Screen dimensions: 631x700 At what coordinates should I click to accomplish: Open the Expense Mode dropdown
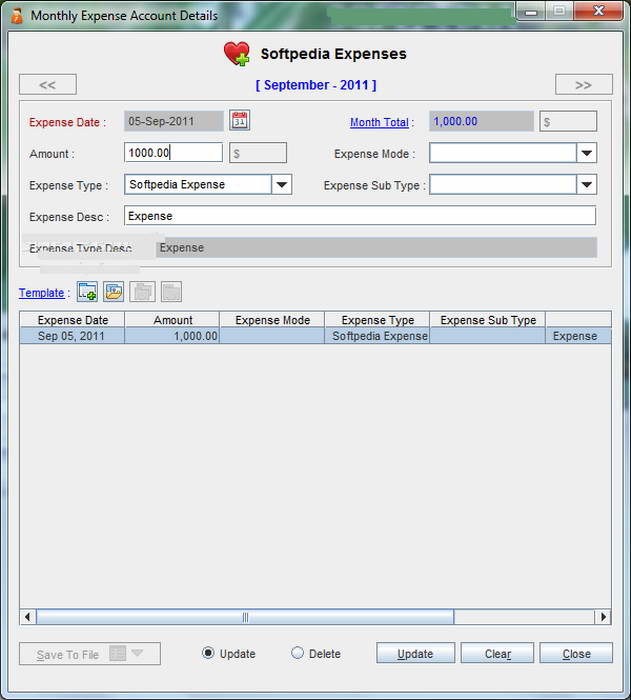pyautogui.click(x=586, y=153)
